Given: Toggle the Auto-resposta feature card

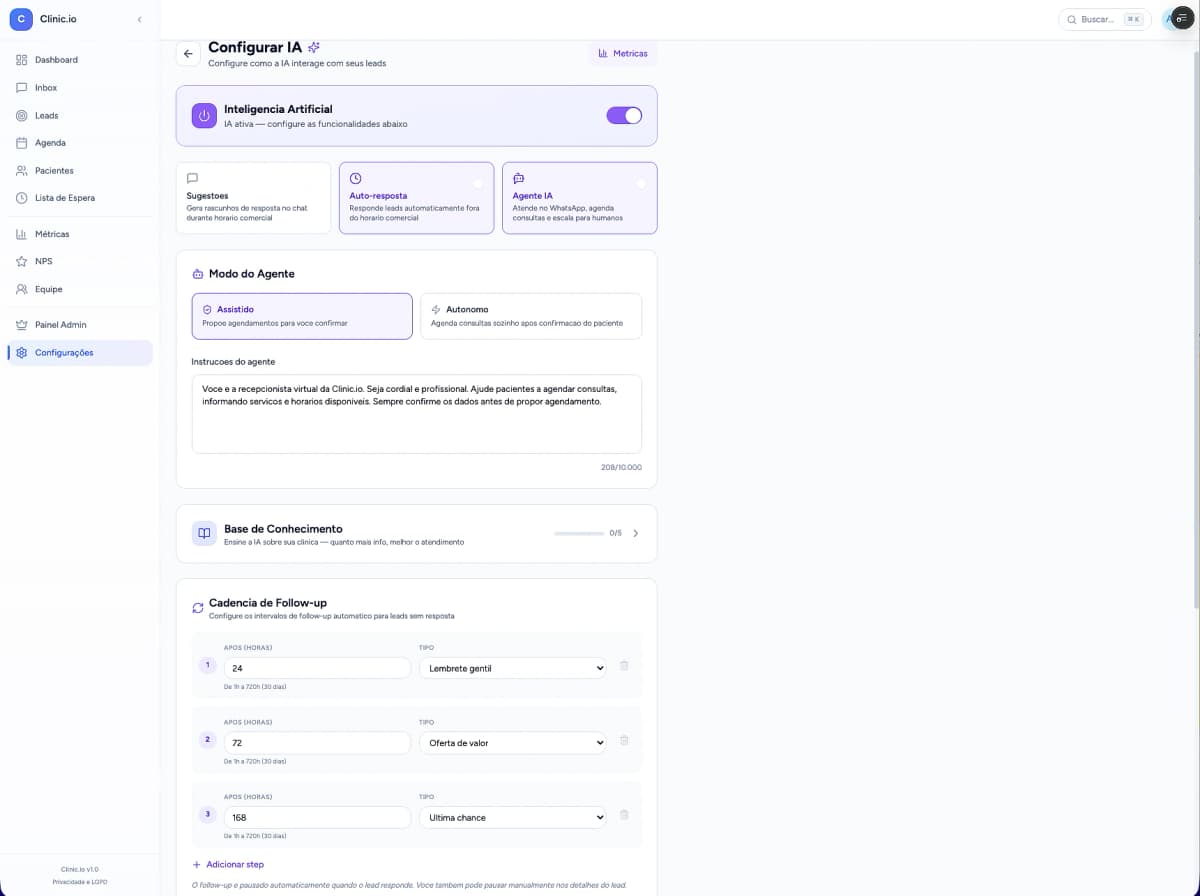Looking at the screenshot, I should (416, 197).
